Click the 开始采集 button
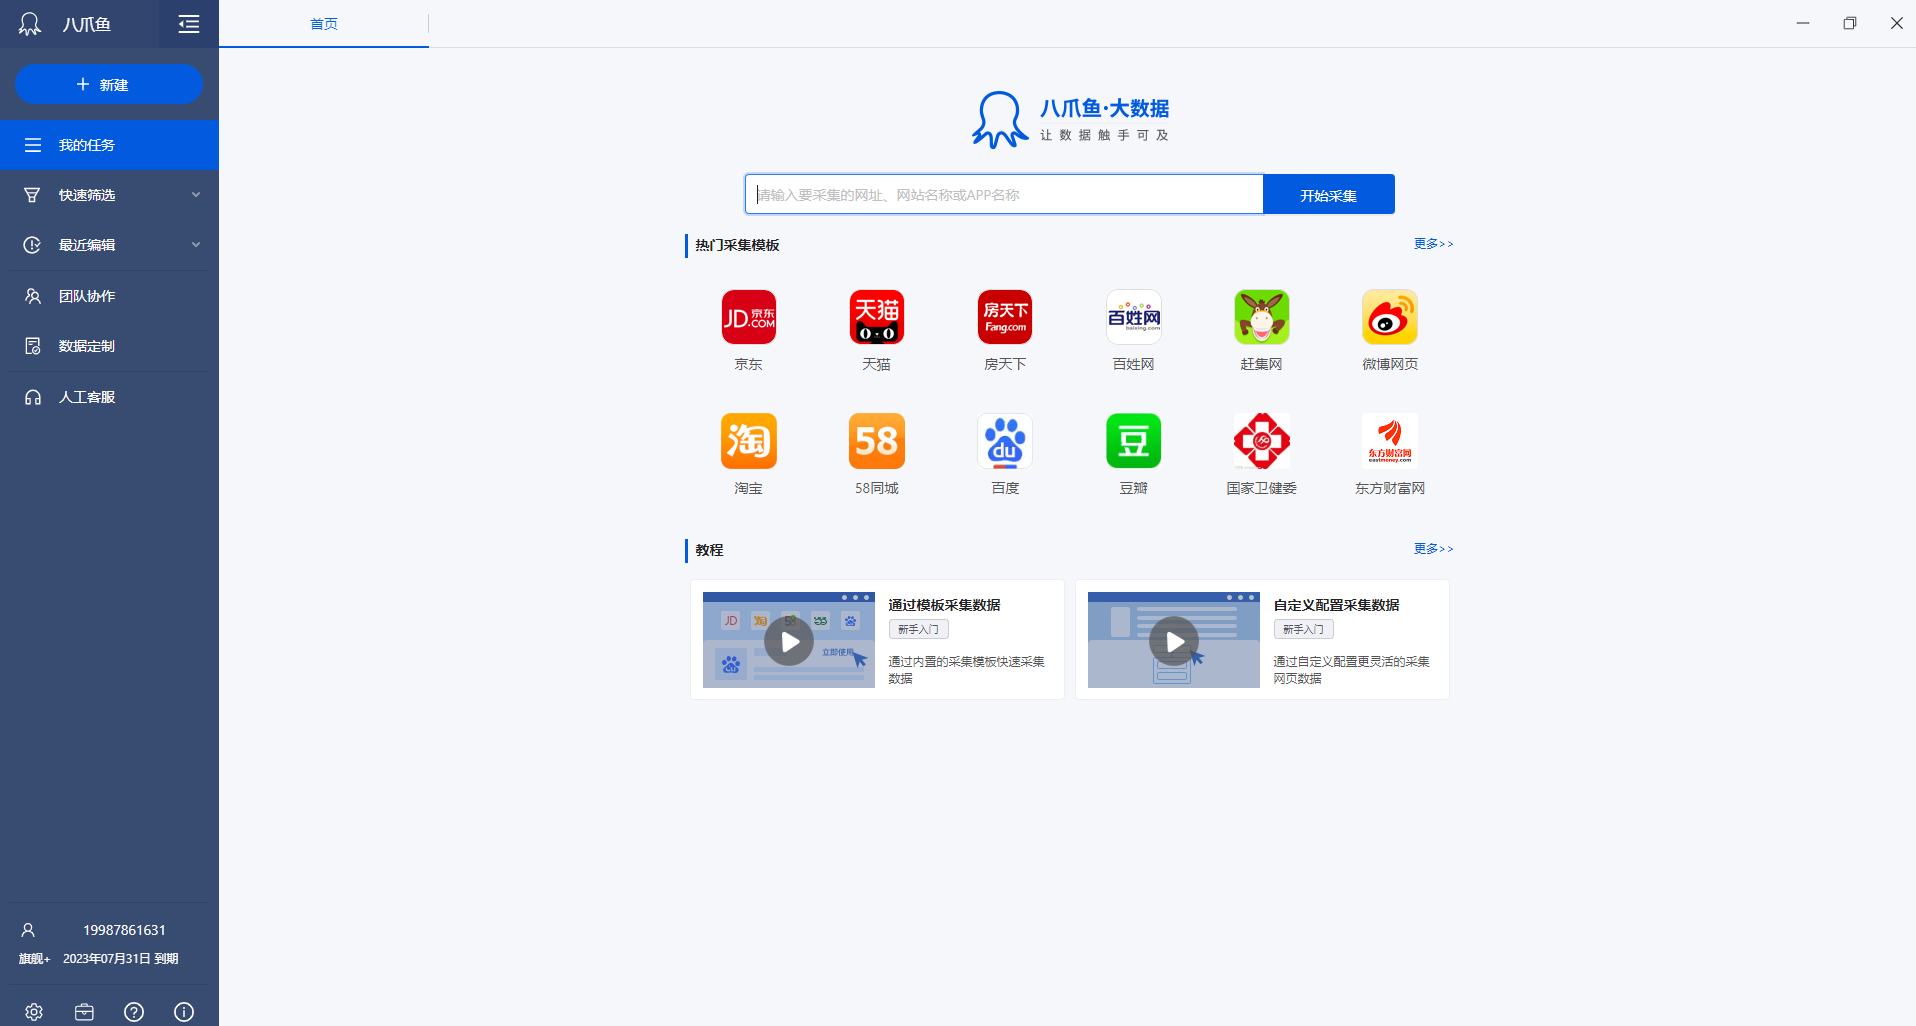The height and width of the screenshot is (1026, 1916). tap(1328, 194)
